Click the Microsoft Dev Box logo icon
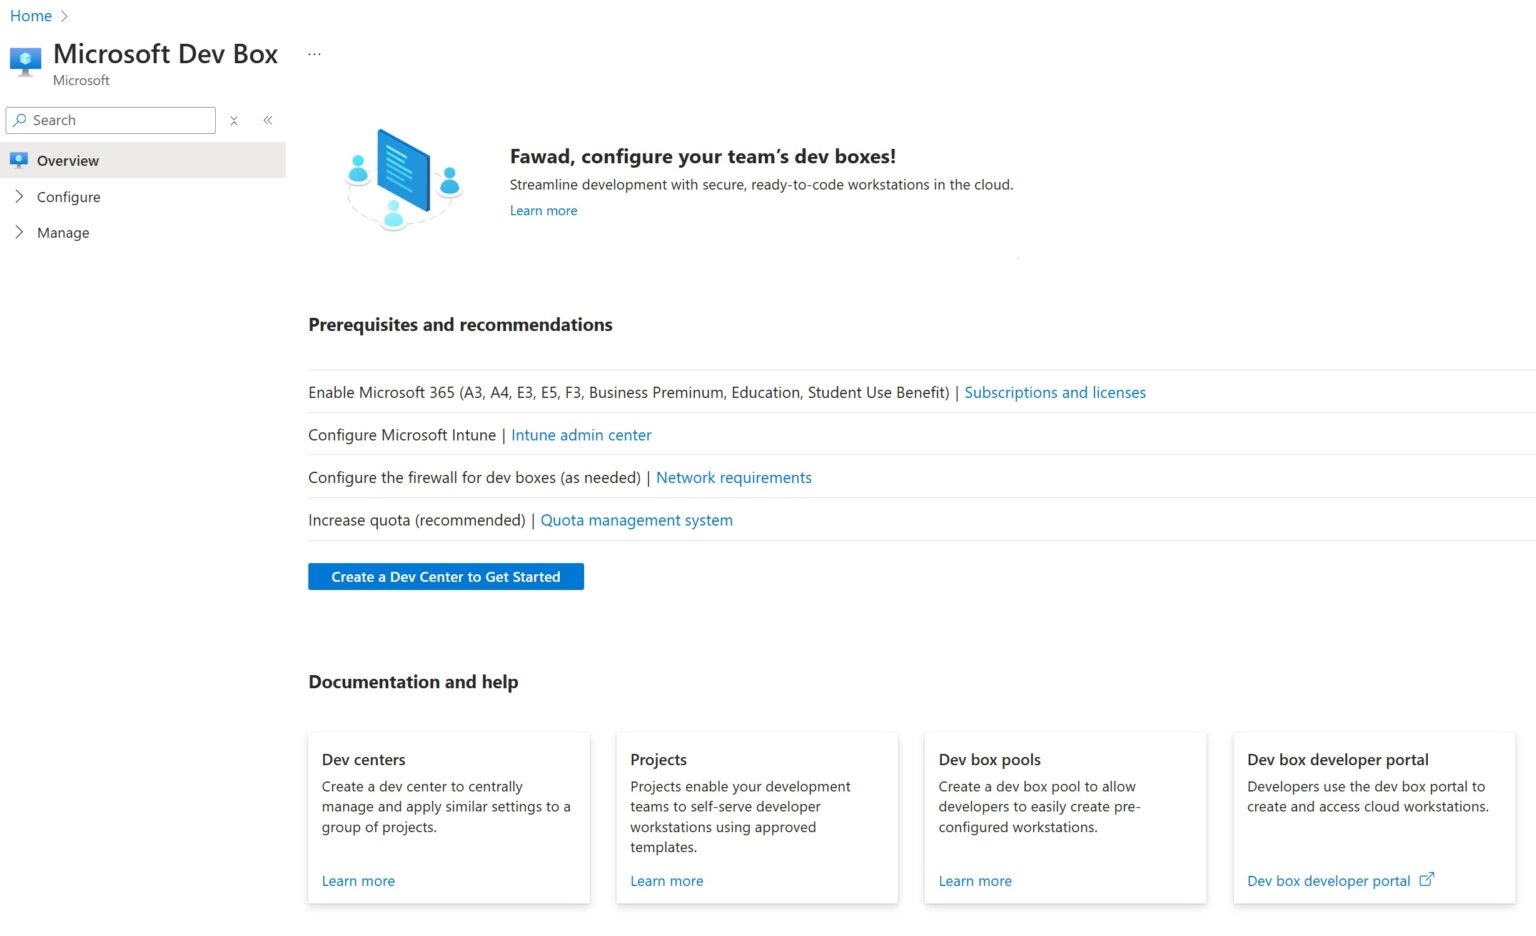Viewport: 1536px width, 936px height. coord(24,61)
